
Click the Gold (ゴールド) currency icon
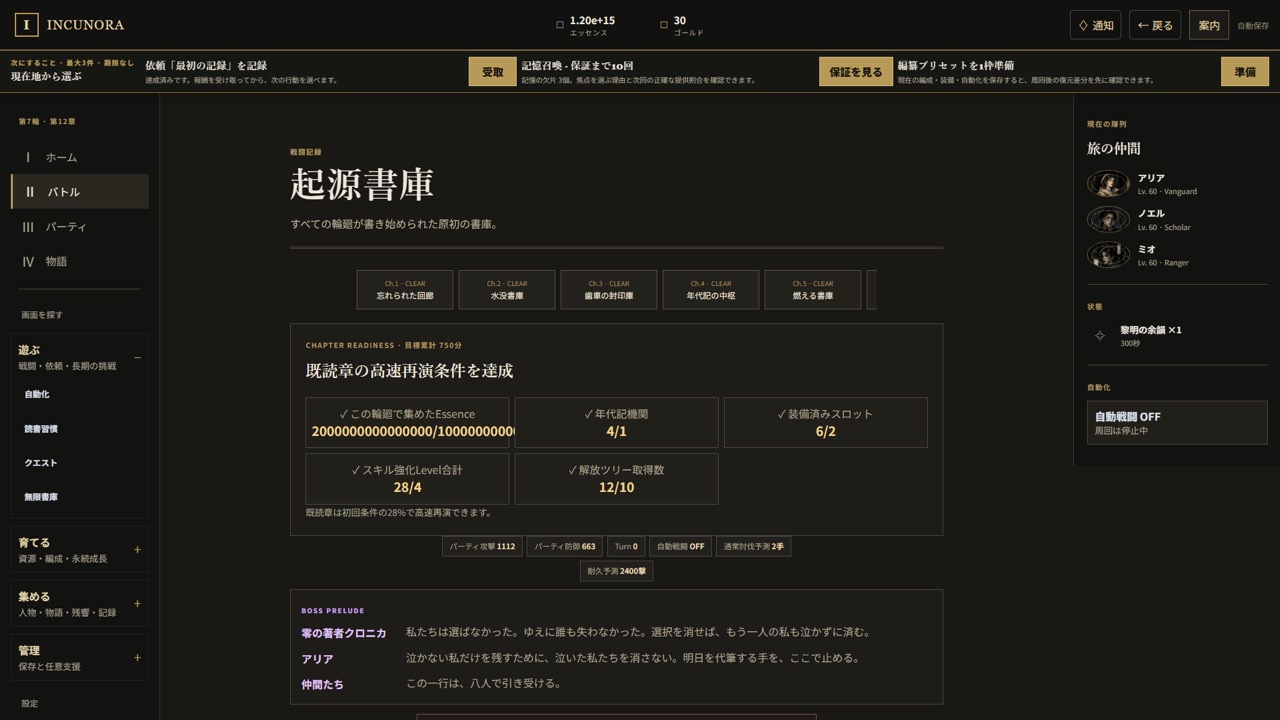664,25
